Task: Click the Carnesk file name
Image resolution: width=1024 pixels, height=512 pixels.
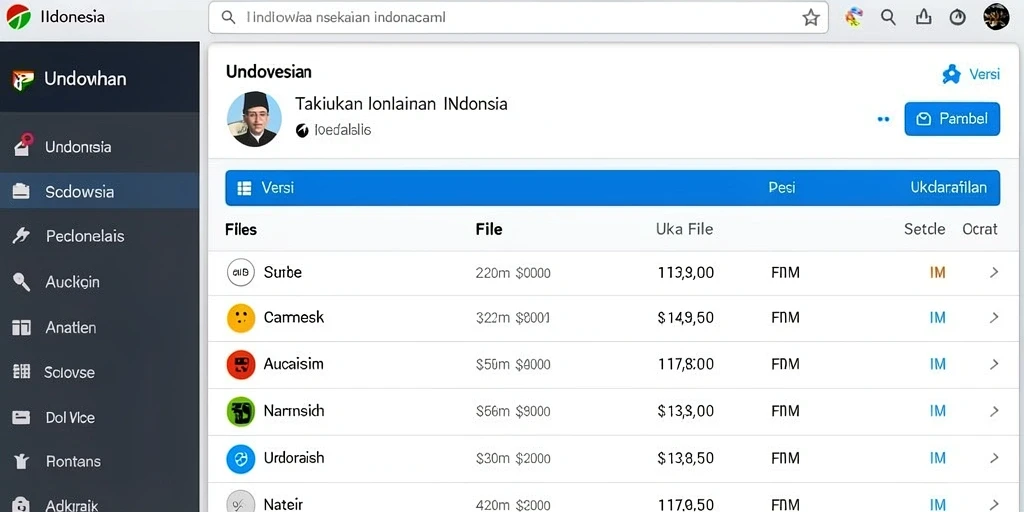Action: pyautogui.click(x=293, y=318)
